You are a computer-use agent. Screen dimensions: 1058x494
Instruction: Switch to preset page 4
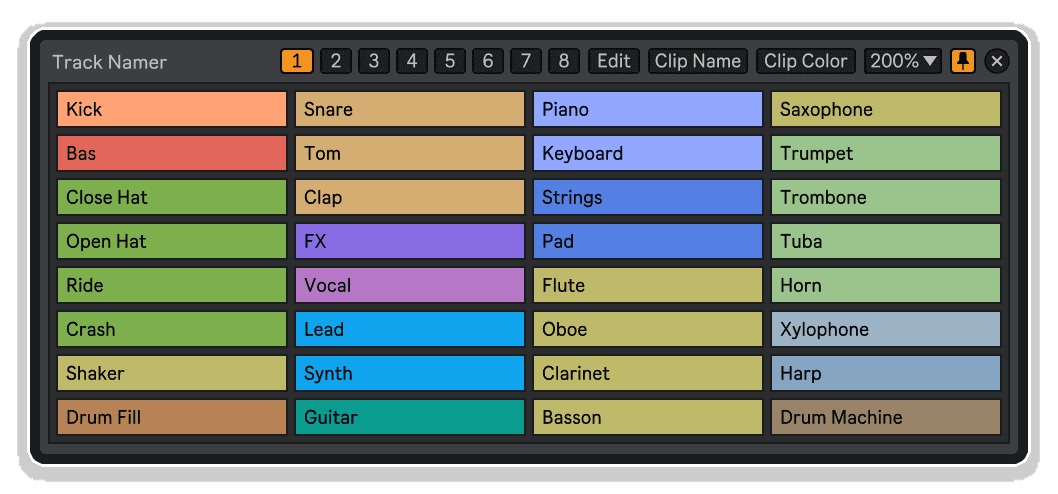[412, 61]
